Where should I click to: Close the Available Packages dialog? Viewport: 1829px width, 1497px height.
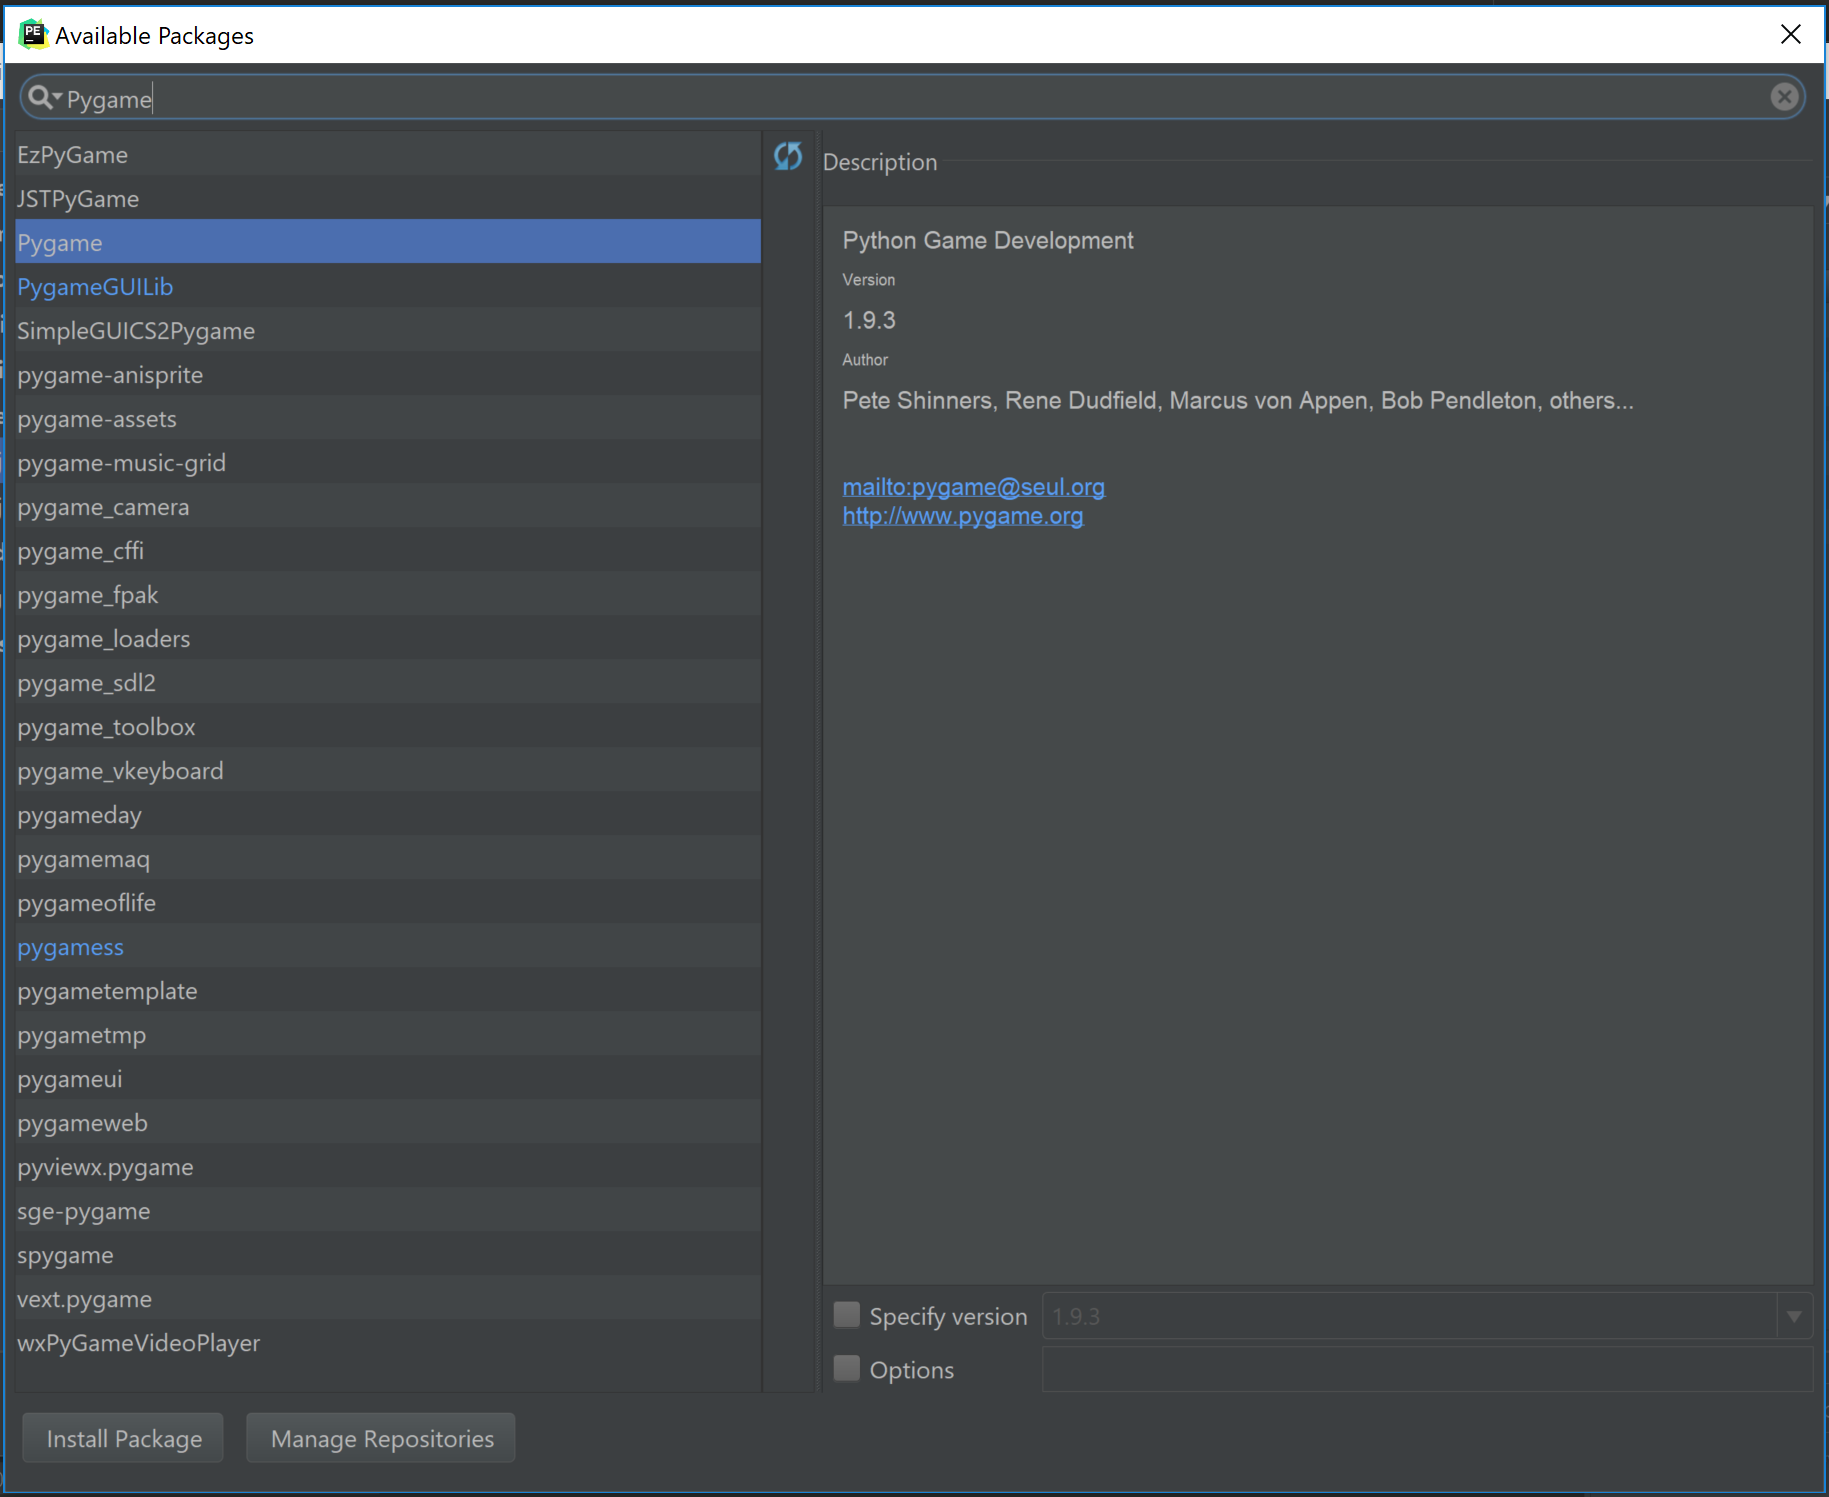[x=1790, y=35]
